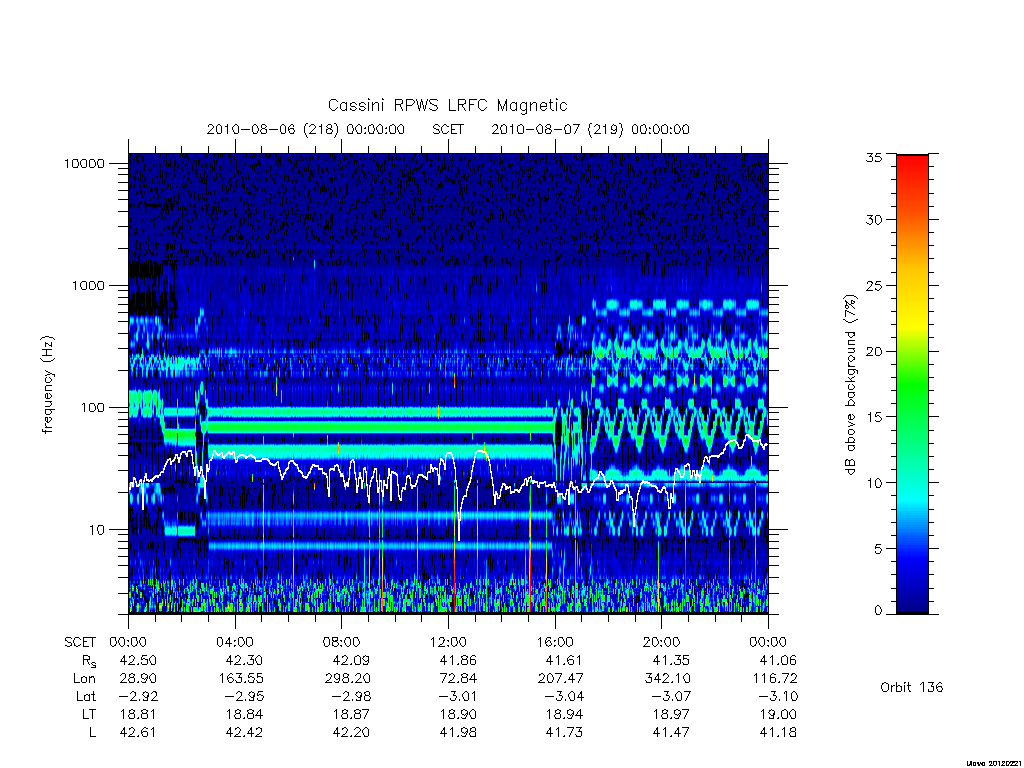
Task: Click the 12:00 time axis label
Action: [x=448, y=642]
